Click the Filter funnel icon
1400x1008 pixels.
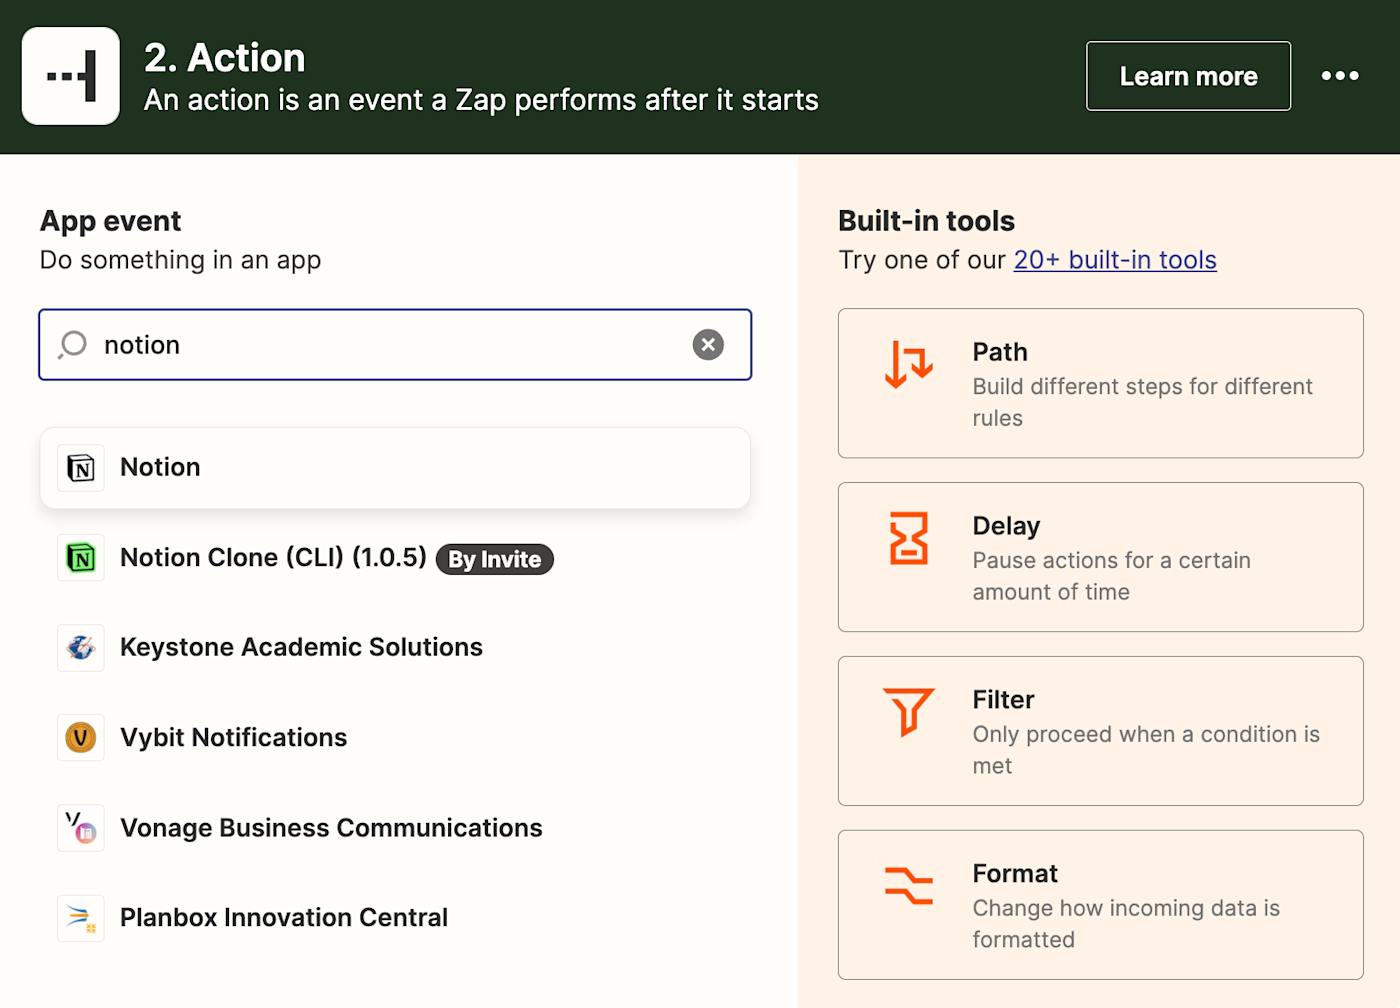(909, 711)
